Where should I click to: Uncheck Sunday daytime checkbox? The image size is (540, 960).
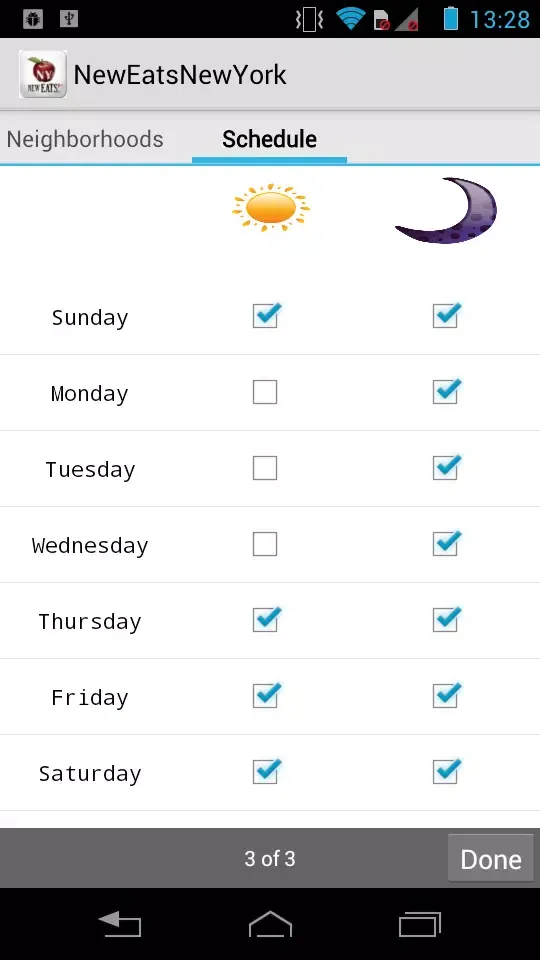coord(266,315)
